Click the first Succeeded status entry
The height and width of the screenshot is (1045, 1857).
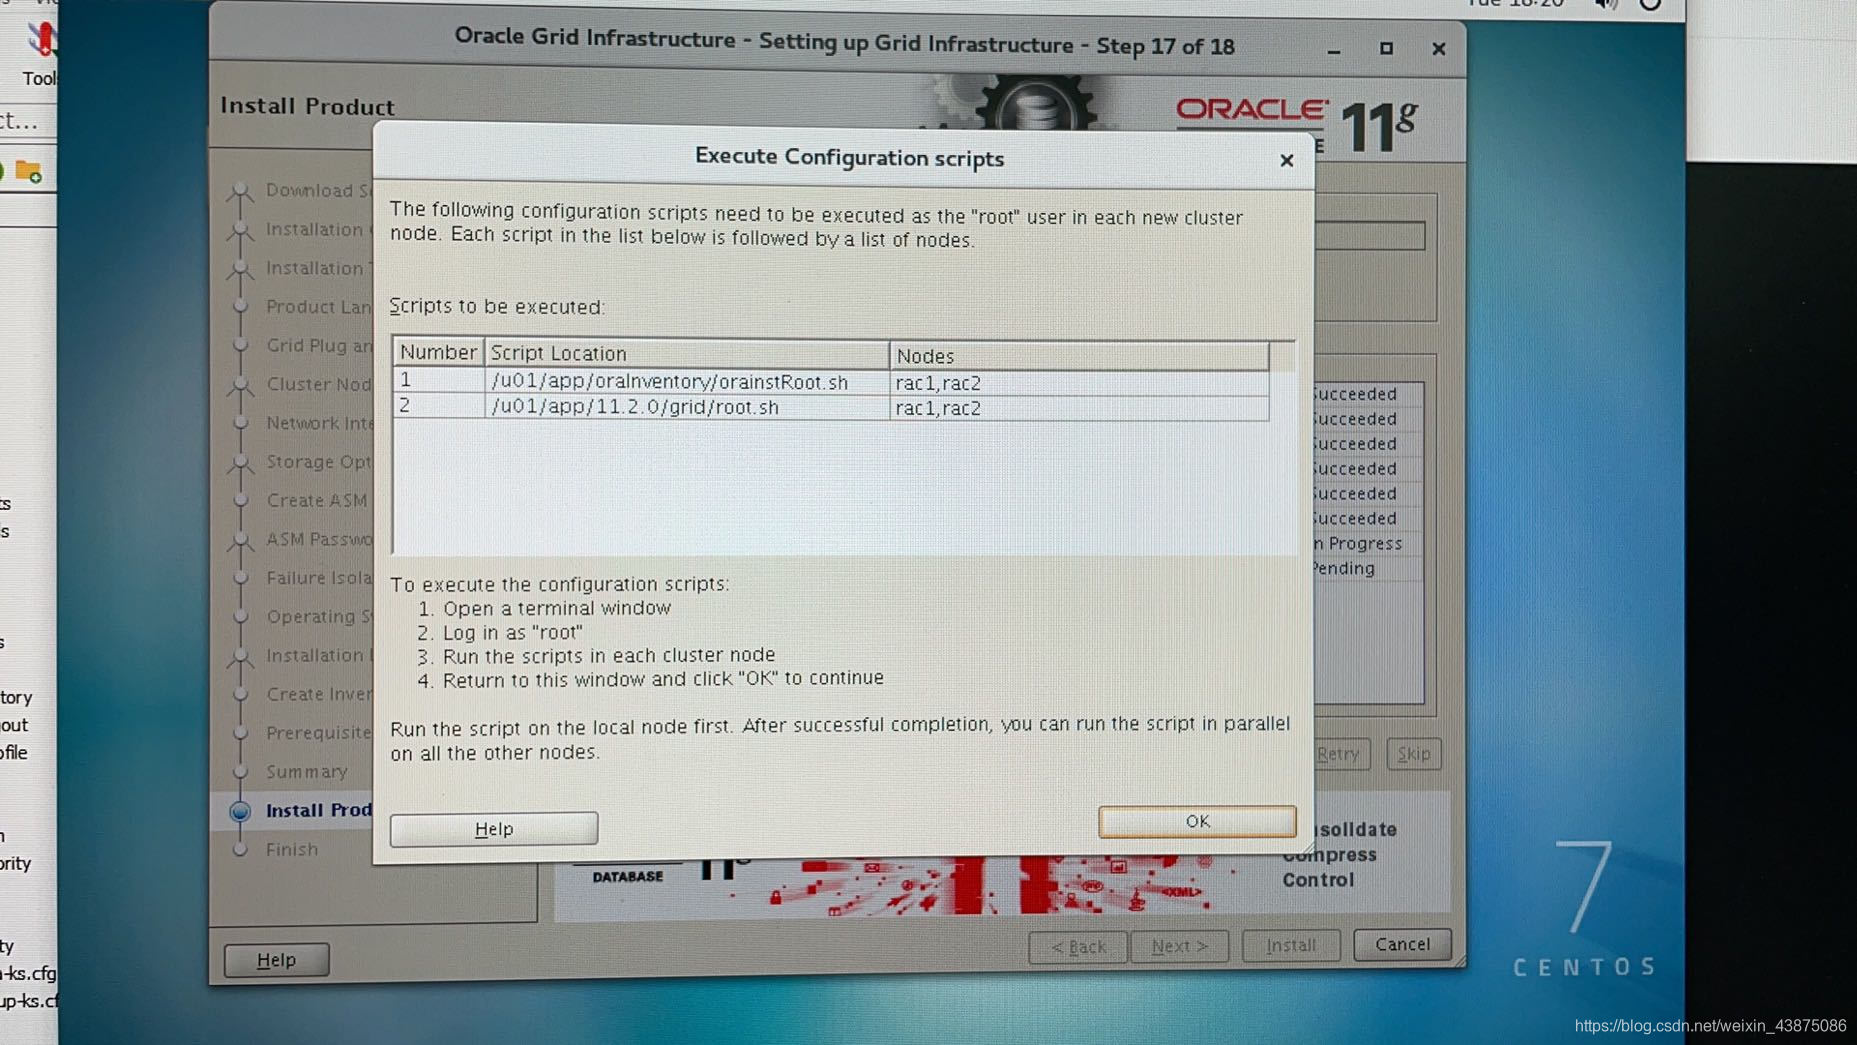pyautogui.click(x=1355, y=394)
